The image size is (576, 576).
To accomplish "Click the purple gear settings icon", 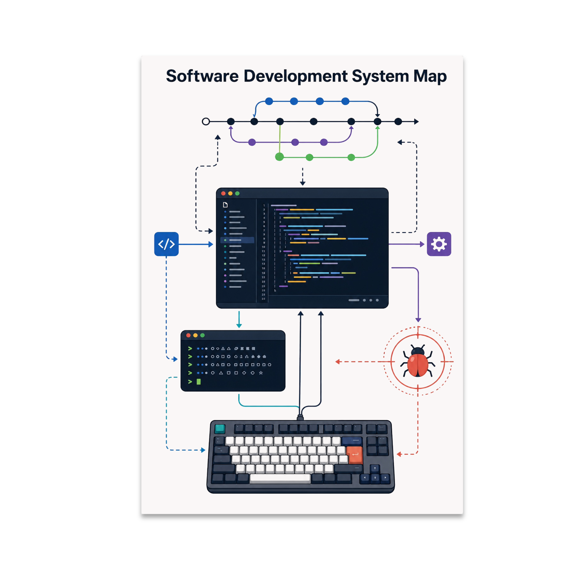I will point(439,244).
